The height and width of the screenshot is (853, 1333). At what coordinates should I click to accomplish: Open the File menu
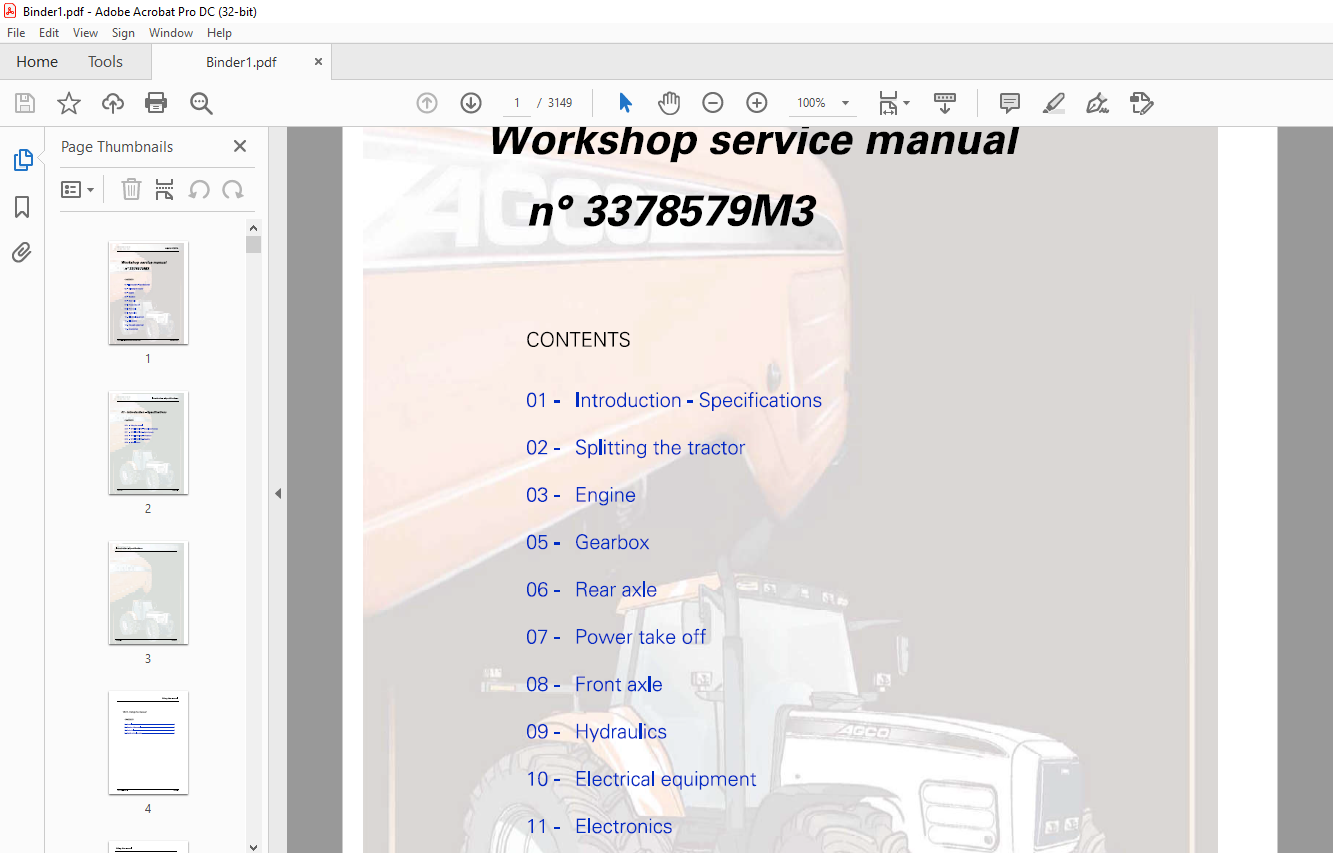pyautogui.click(x=16, y=33)
